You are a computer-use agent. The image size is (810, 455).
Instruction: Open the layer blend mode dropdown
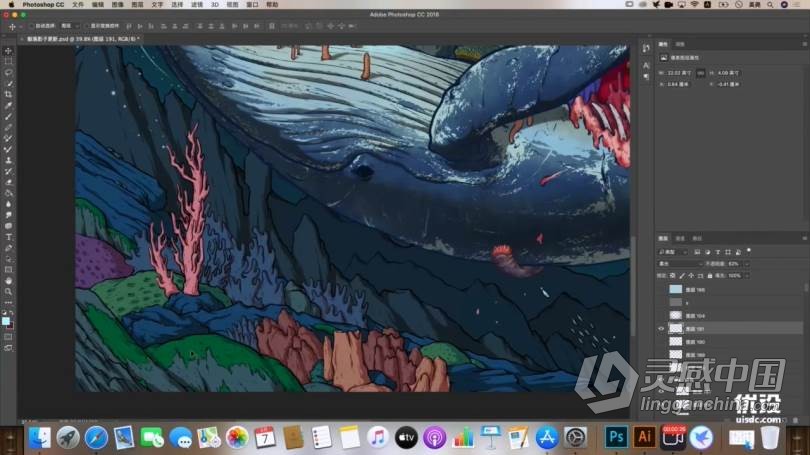680,264
